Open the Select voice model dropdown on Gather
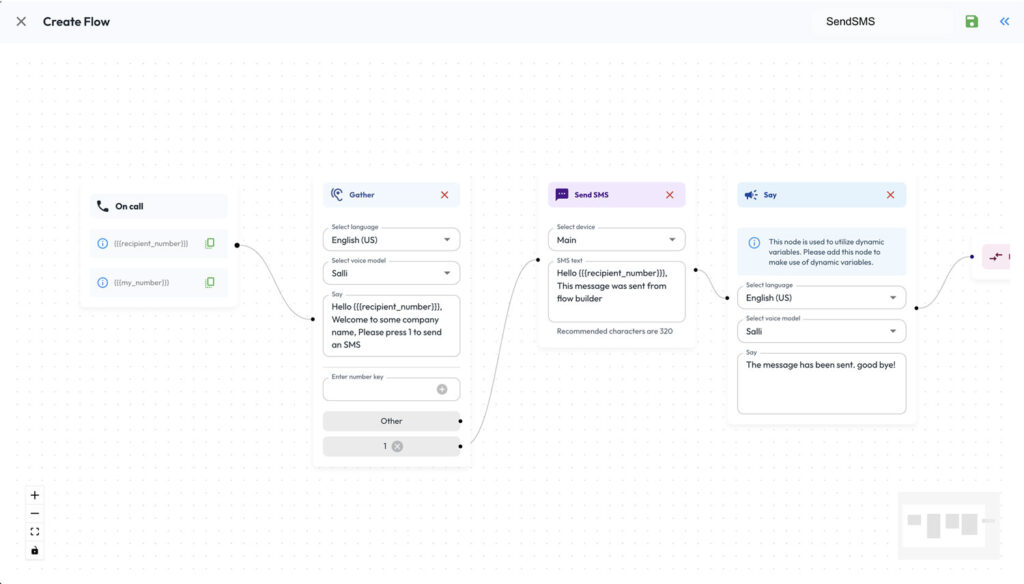The width and height of the screenshot is (1024, 584). point(391,272)
